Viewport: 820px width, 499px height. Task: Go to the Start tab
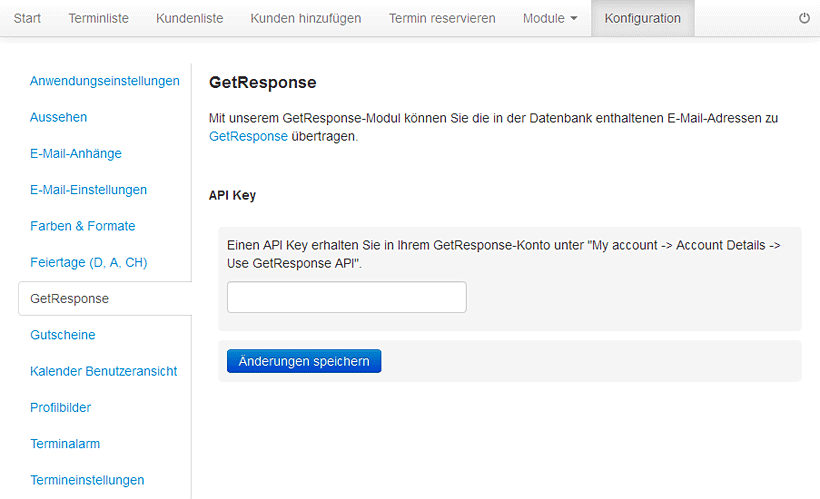[27, 18]
